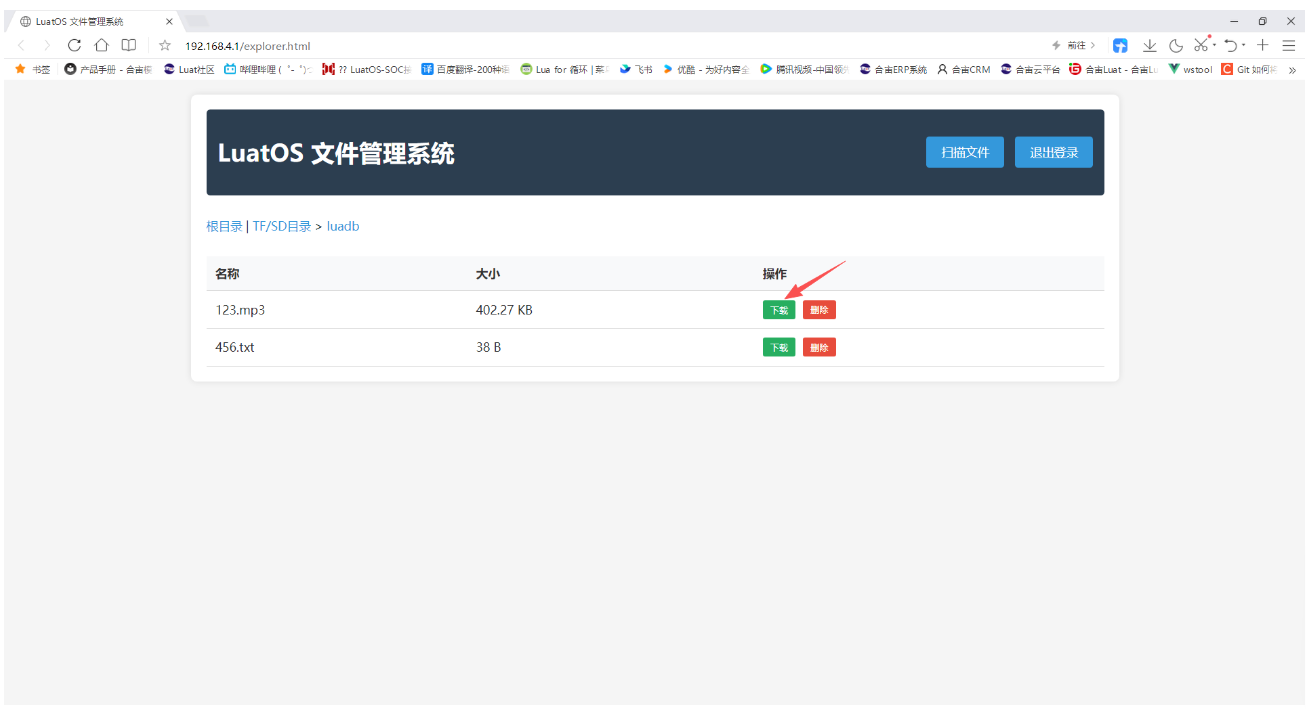Restore down the browser window
The width and height of the screenshot is (1306, 710).
pos(1262,21)
